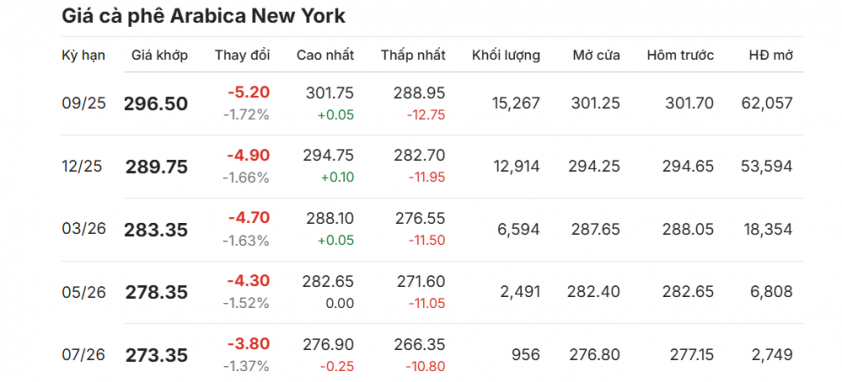Select the 03/26 contract term
This screenshot has height=382, width=842.
(84, 229)
